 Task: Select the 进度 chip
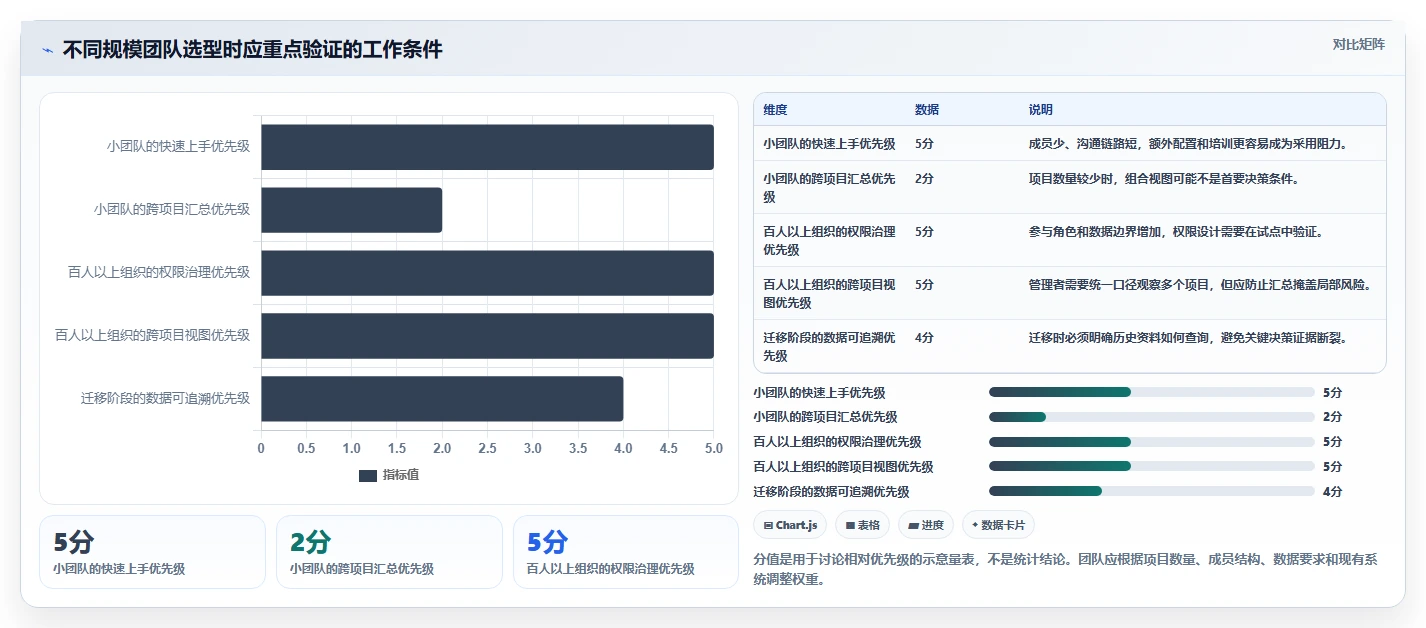pos(926,525)
